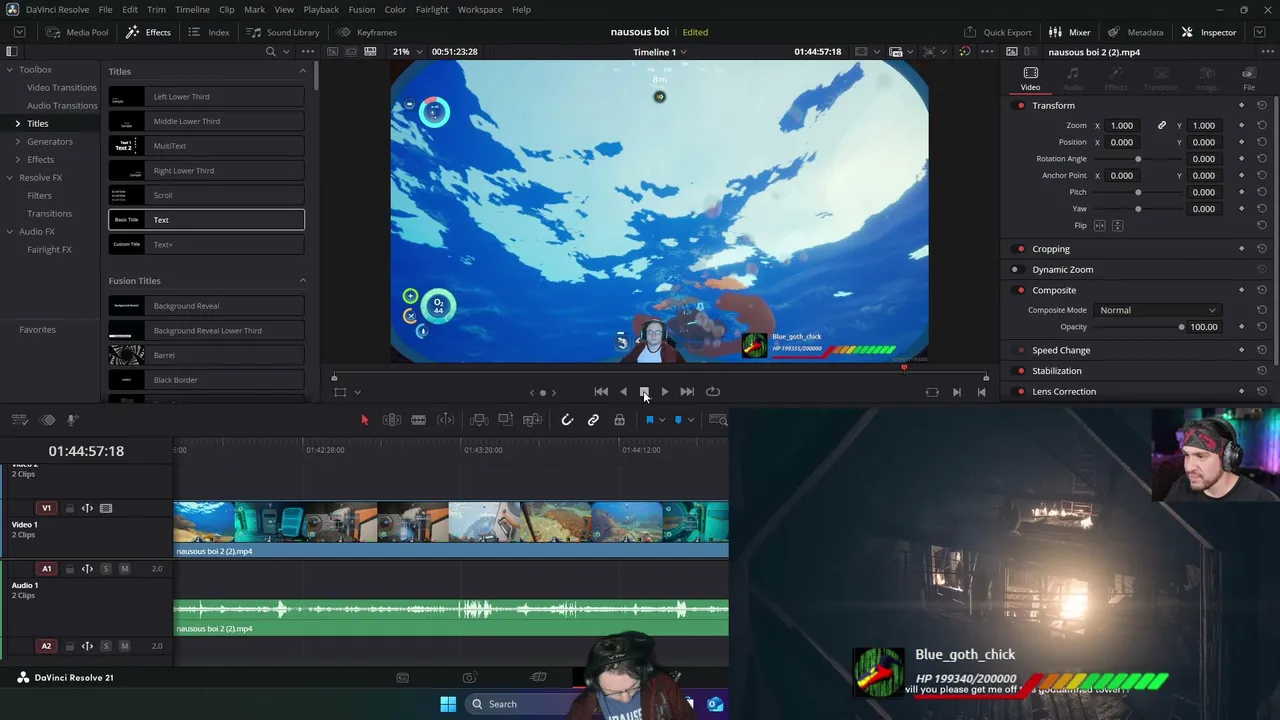
Task: Open the Sound Library panel
Action: coord(283,32)
